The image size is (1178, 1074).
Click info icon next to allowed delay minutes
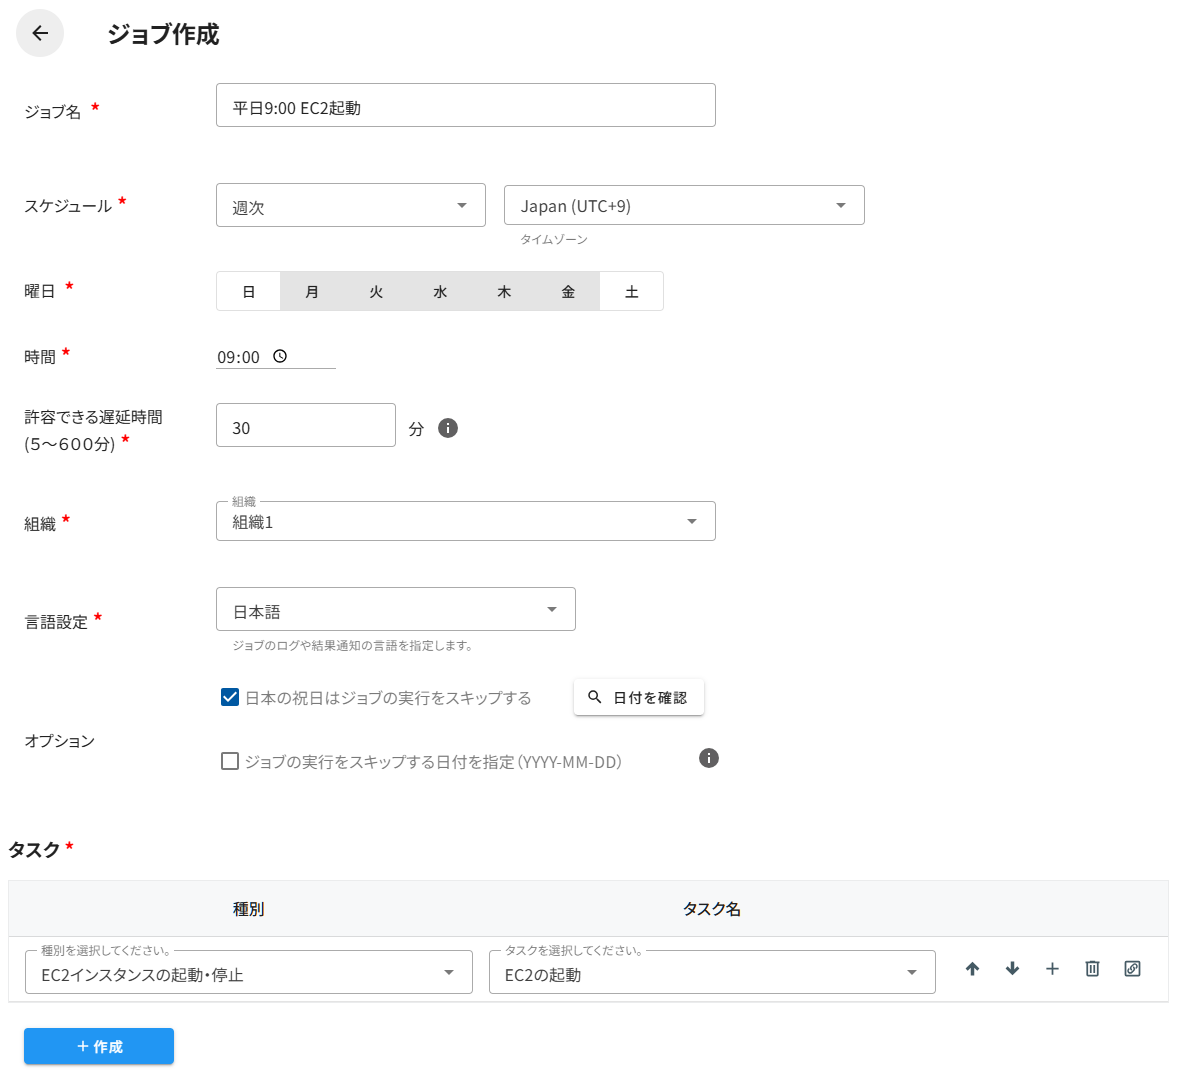coord(448,428)
